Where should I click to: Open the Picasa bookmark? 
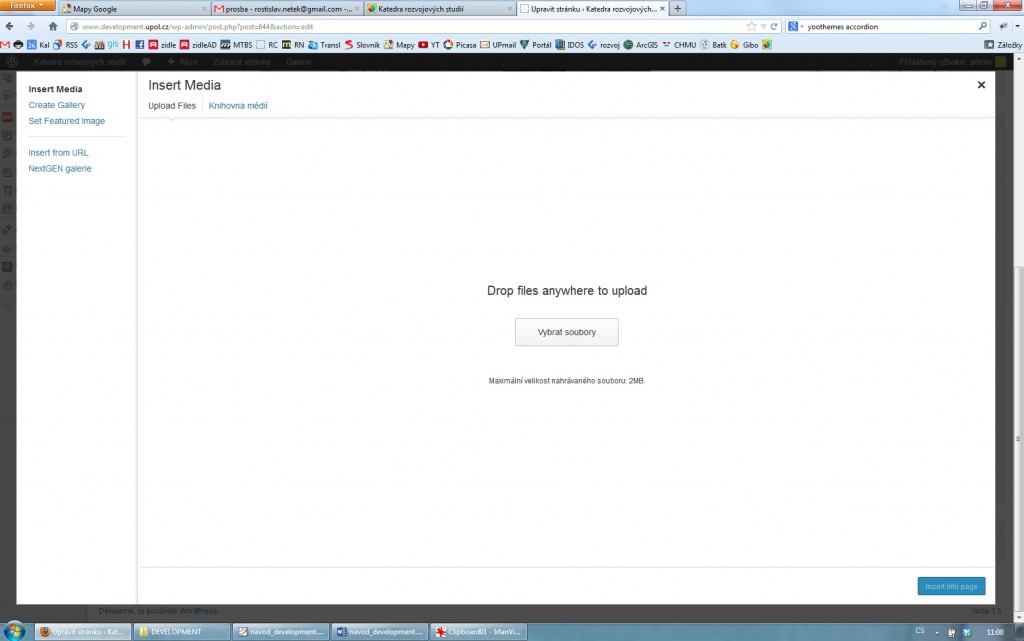(460, 44)
